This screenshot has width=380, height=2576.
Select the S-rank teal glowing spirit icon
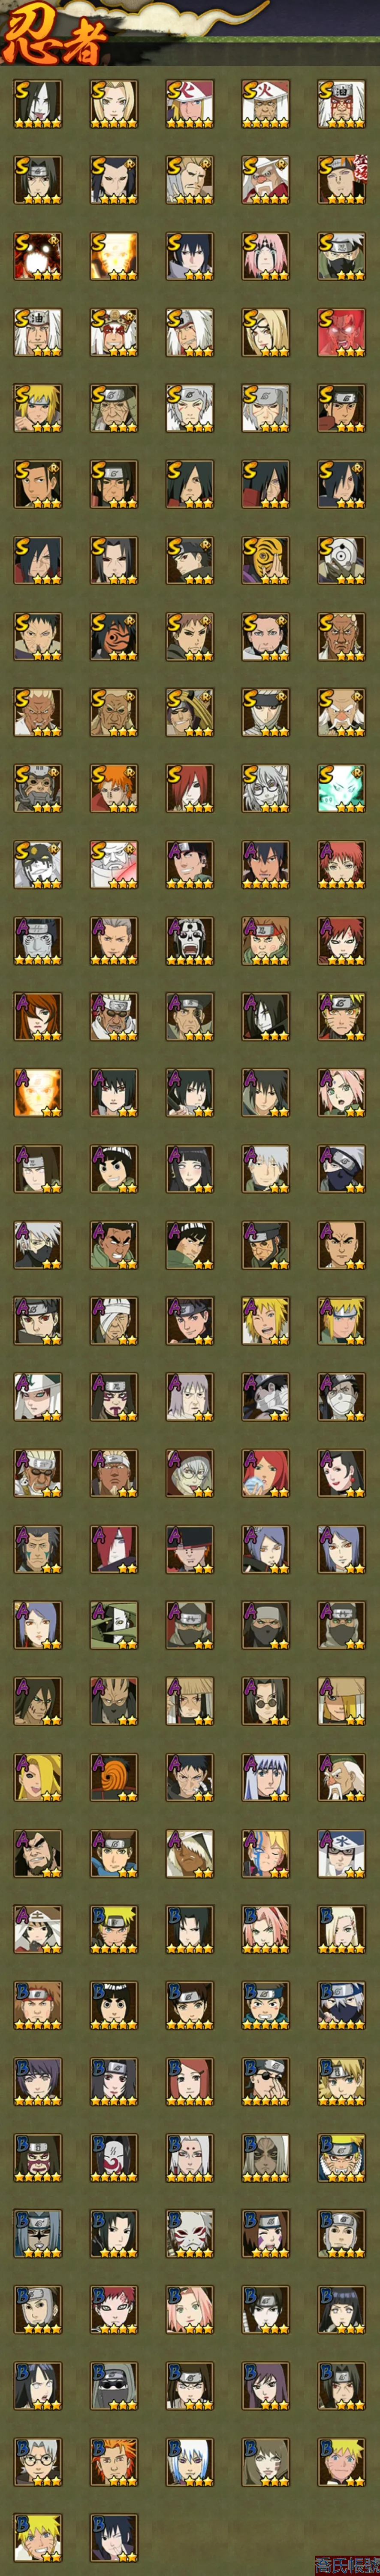point(341,787)
